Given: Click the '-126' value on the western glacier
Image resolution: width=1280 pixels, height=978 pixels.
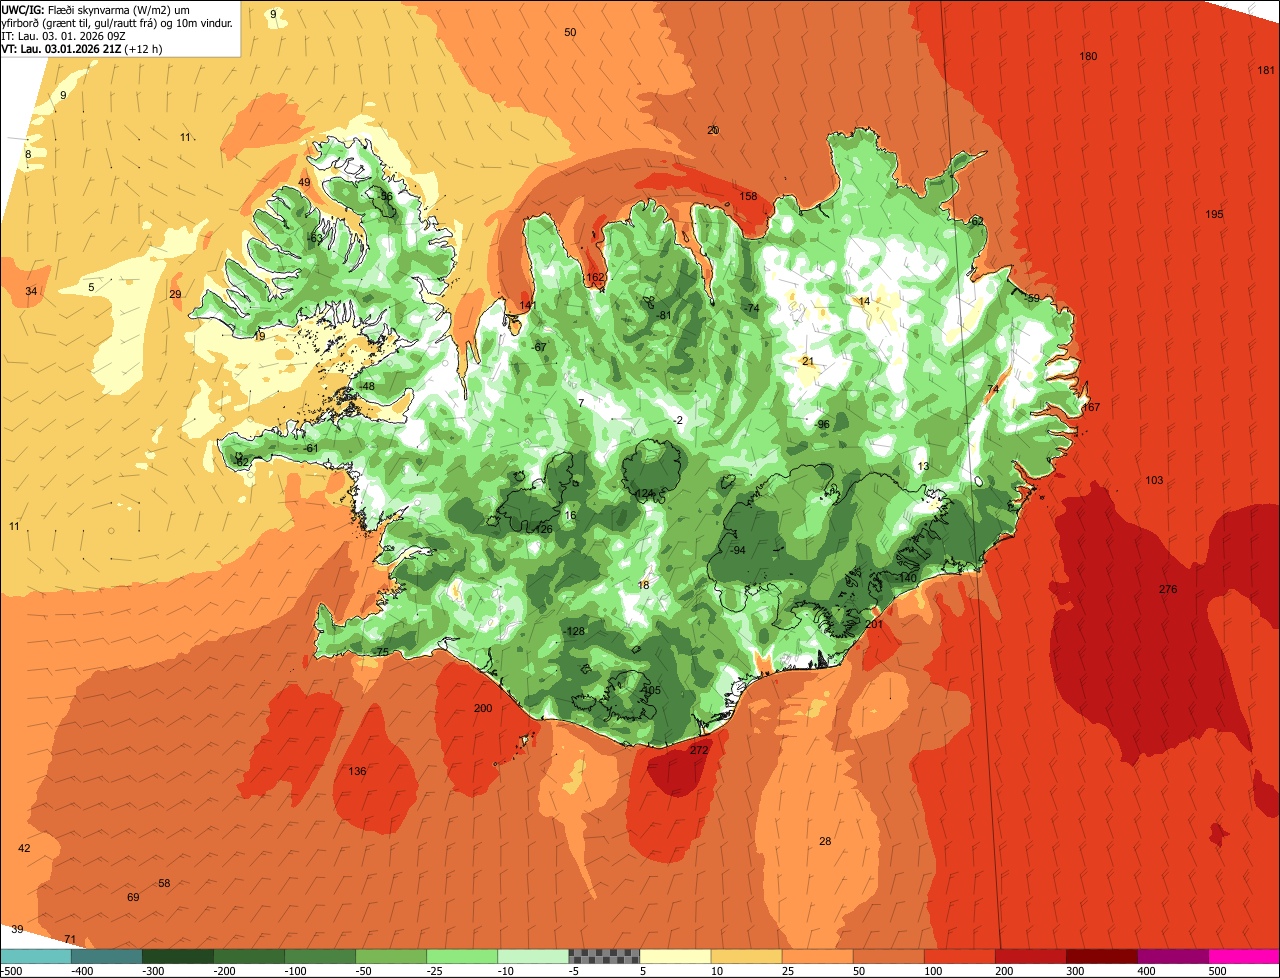Looking at the screenshot, I should click(x=542, y=529).
